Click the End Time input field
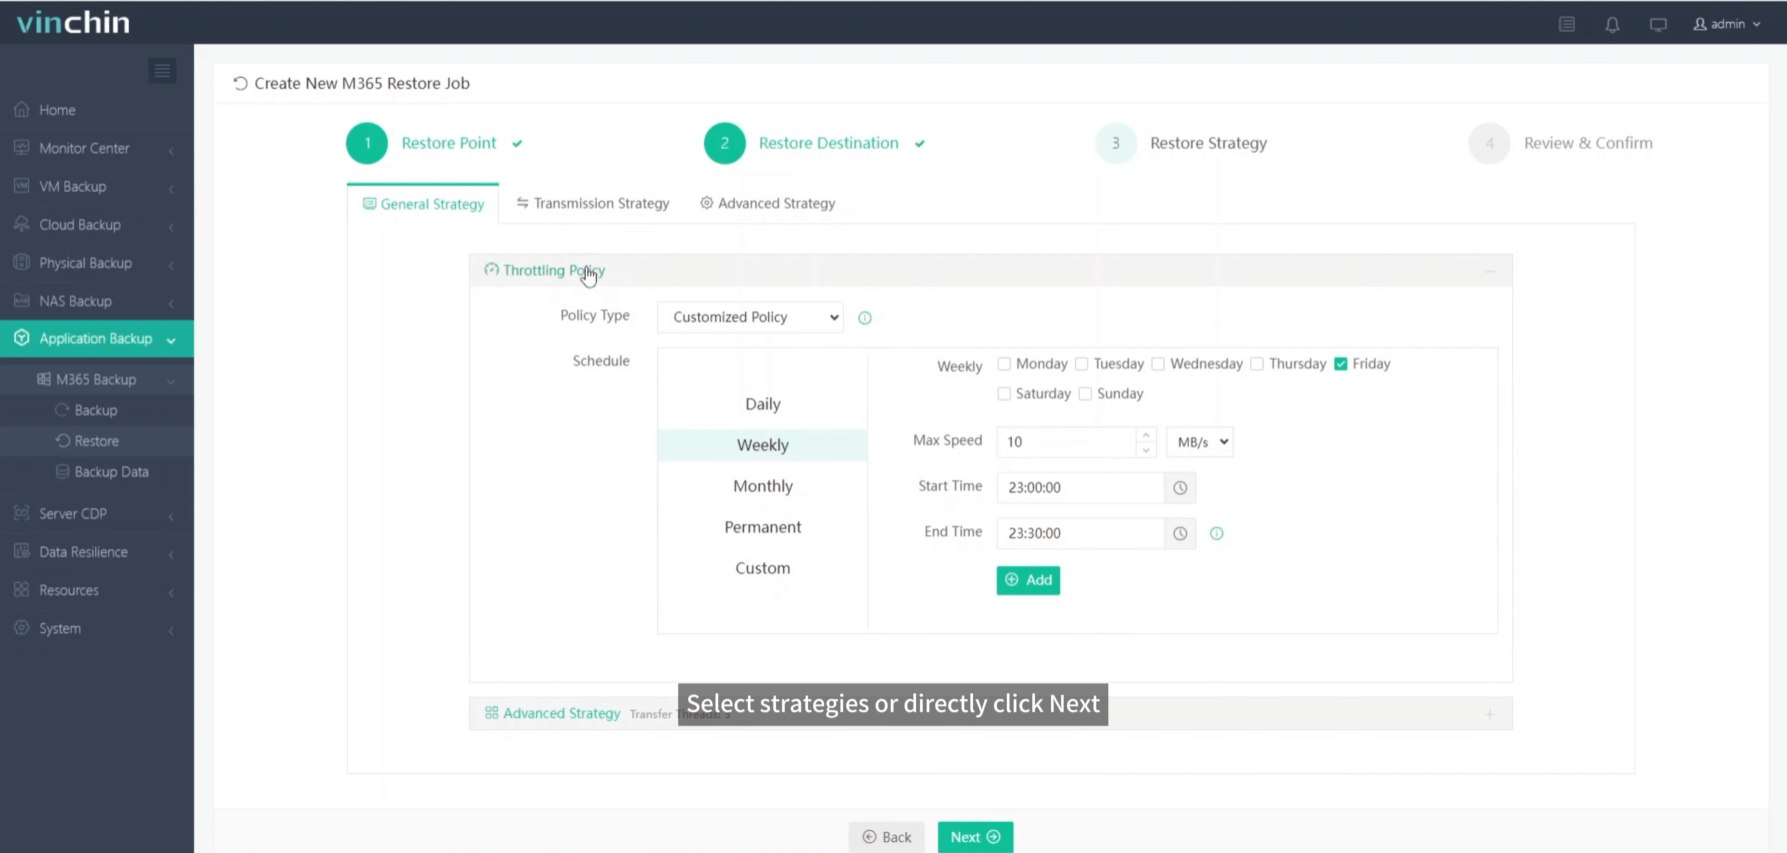Viewport: 1787px width, 853px height. (x=1081, y=533)
